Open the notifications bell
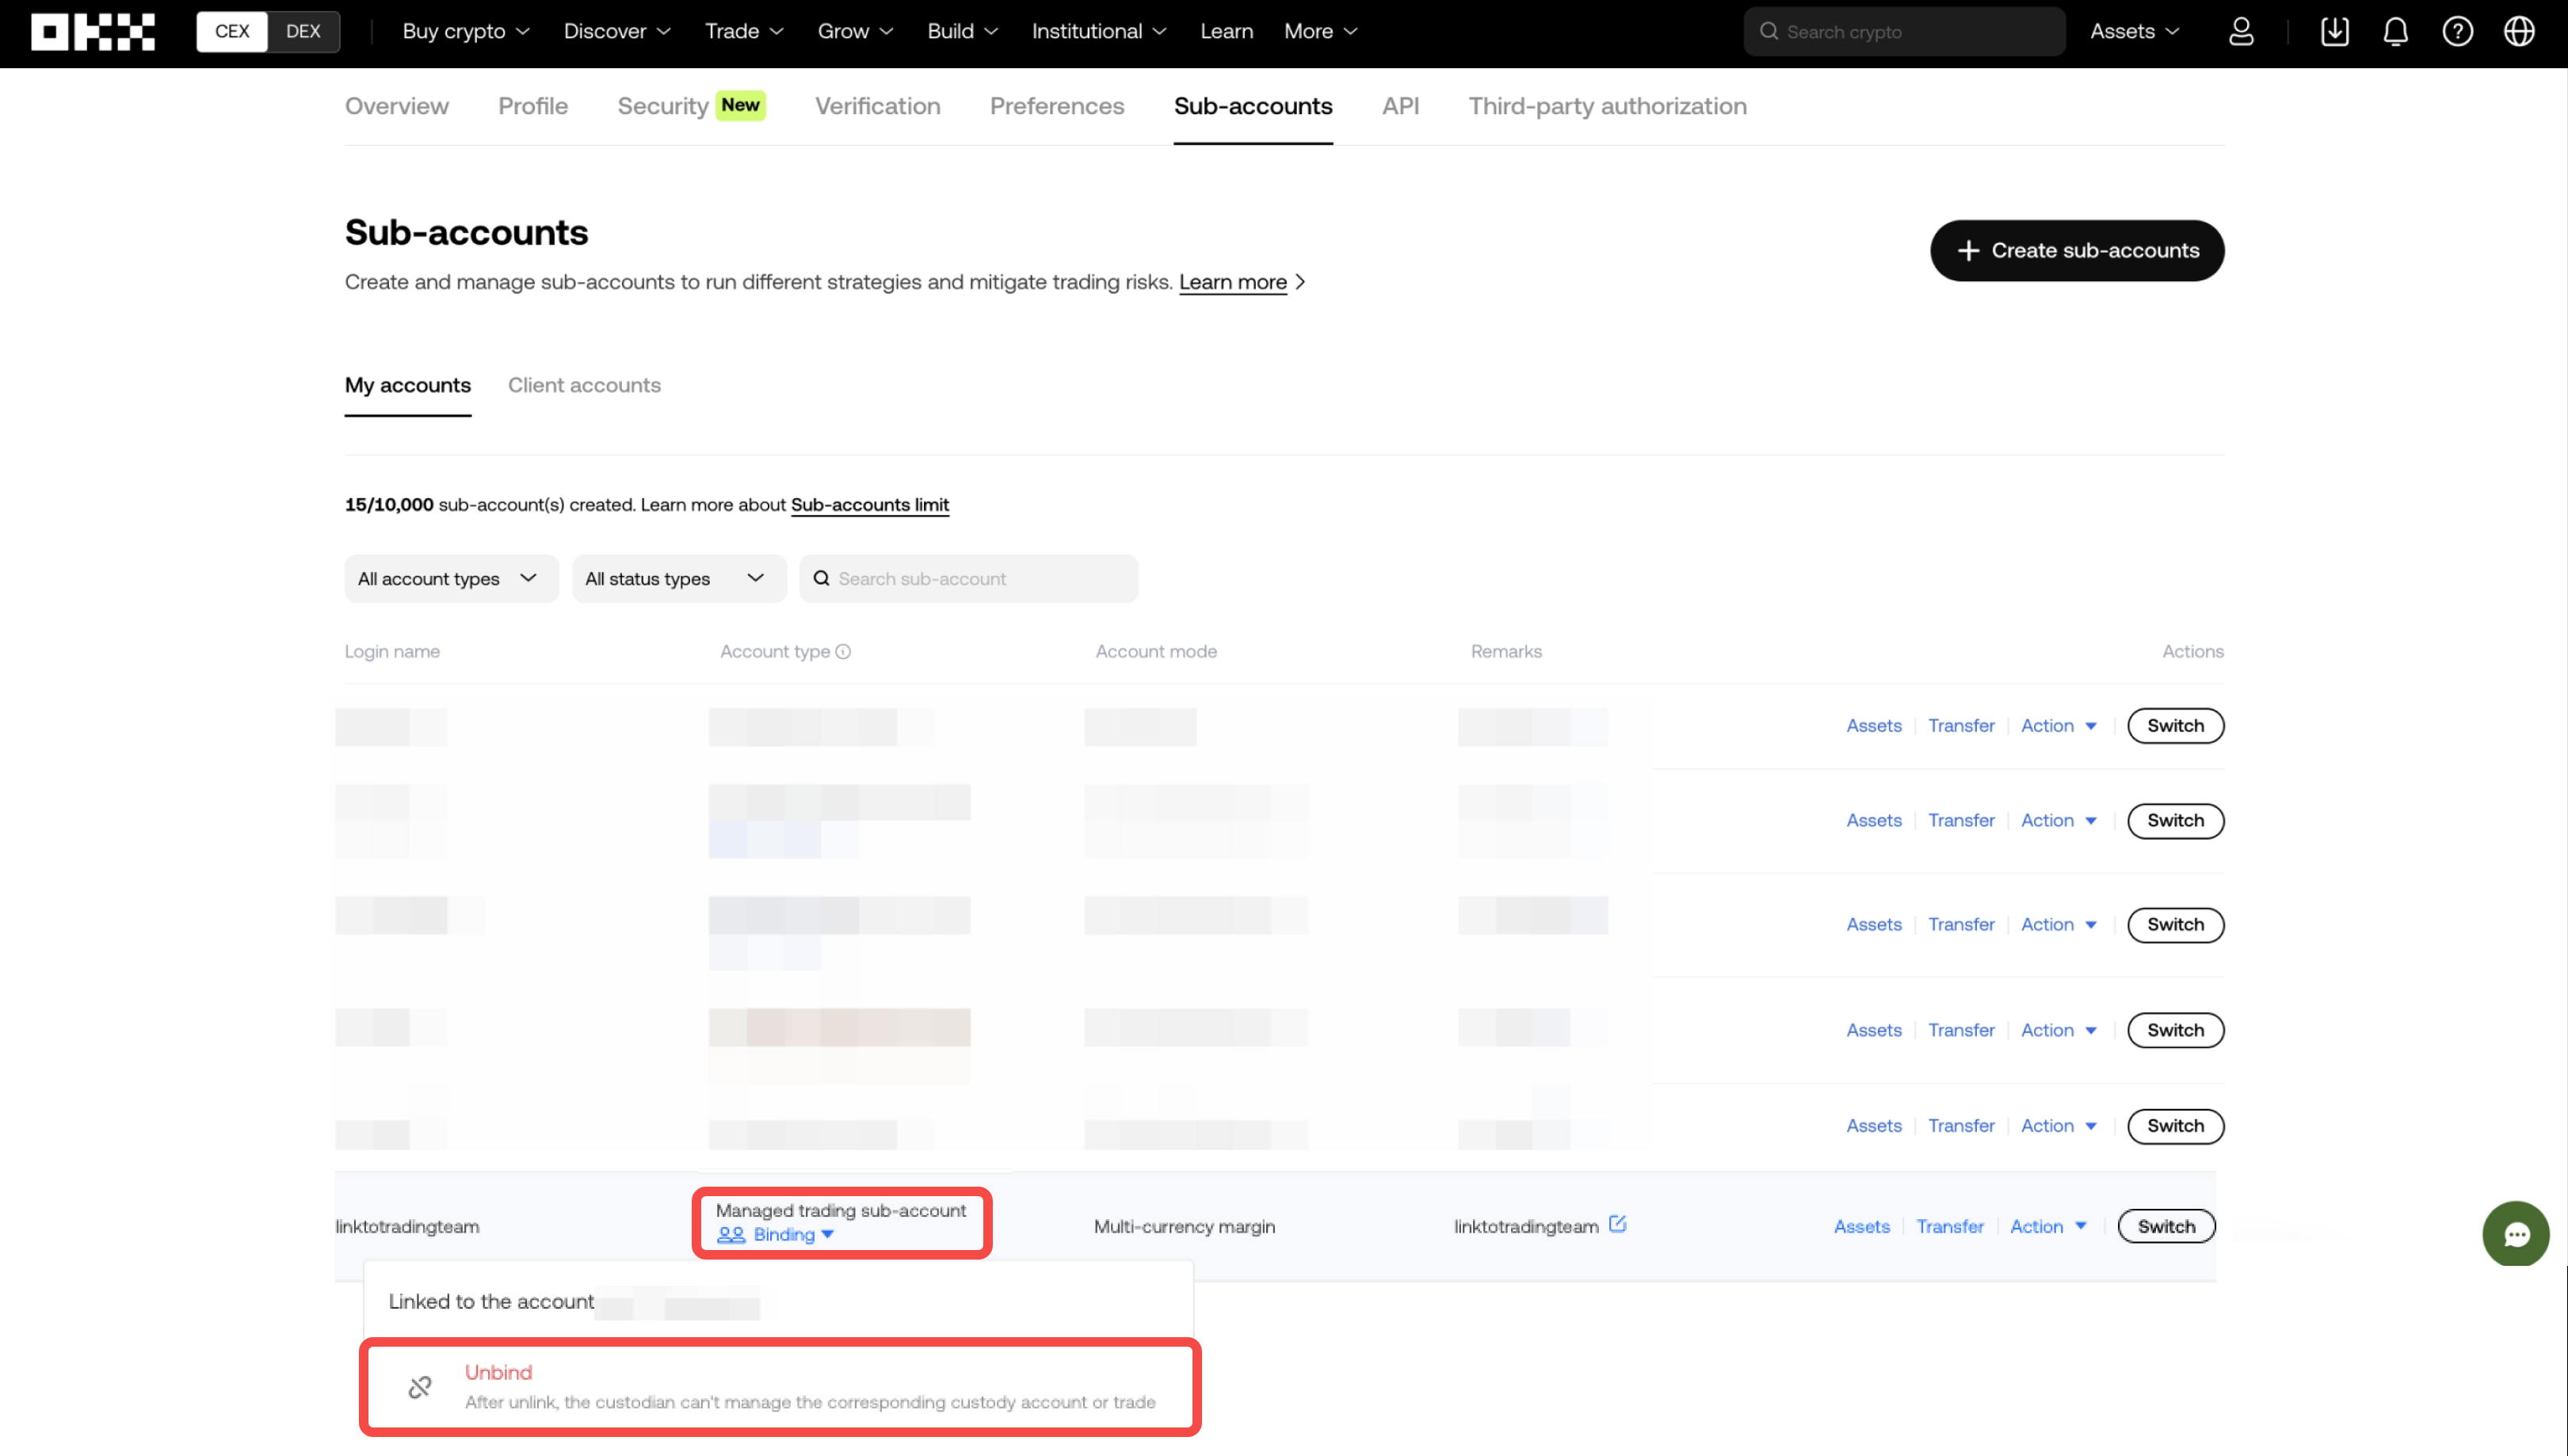Screen dimensions: 2568x1456 click(x=2395, y=32)
